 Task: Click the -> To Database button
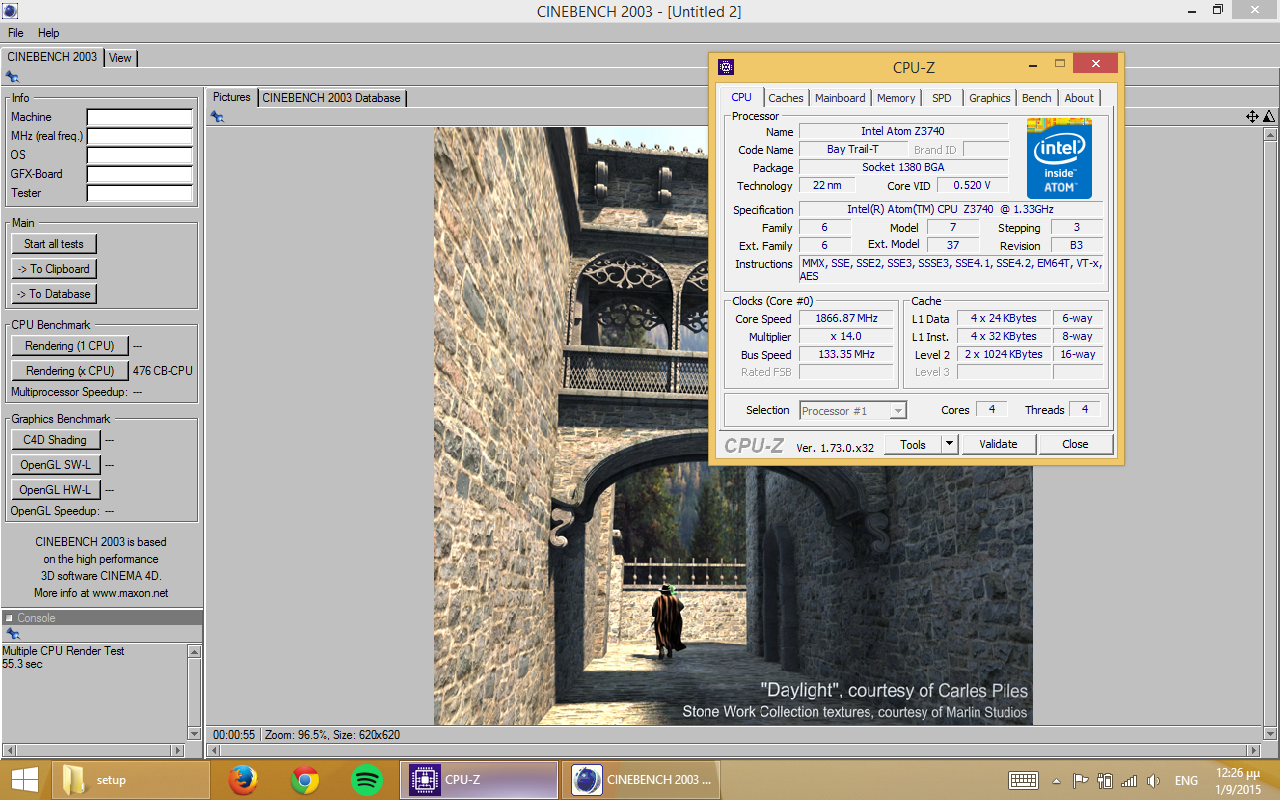coord(54,294)
